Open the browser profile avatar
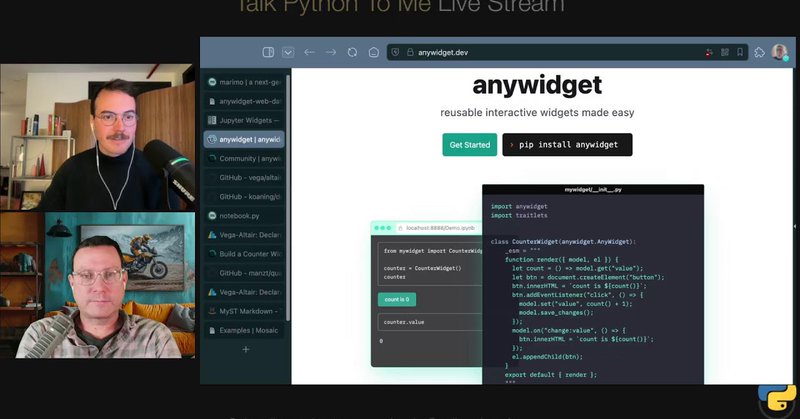 (x=779, y=52)
